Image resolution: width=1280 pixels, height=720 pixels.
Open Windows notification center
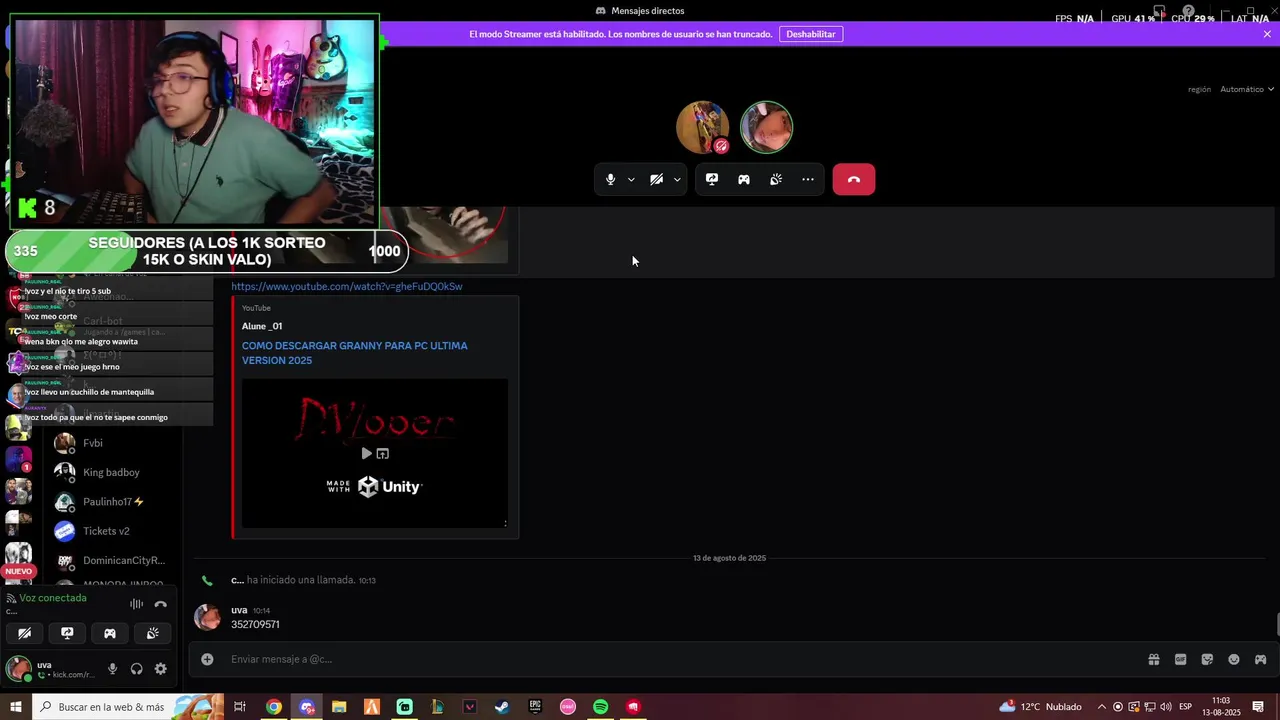coord(1258,707)
